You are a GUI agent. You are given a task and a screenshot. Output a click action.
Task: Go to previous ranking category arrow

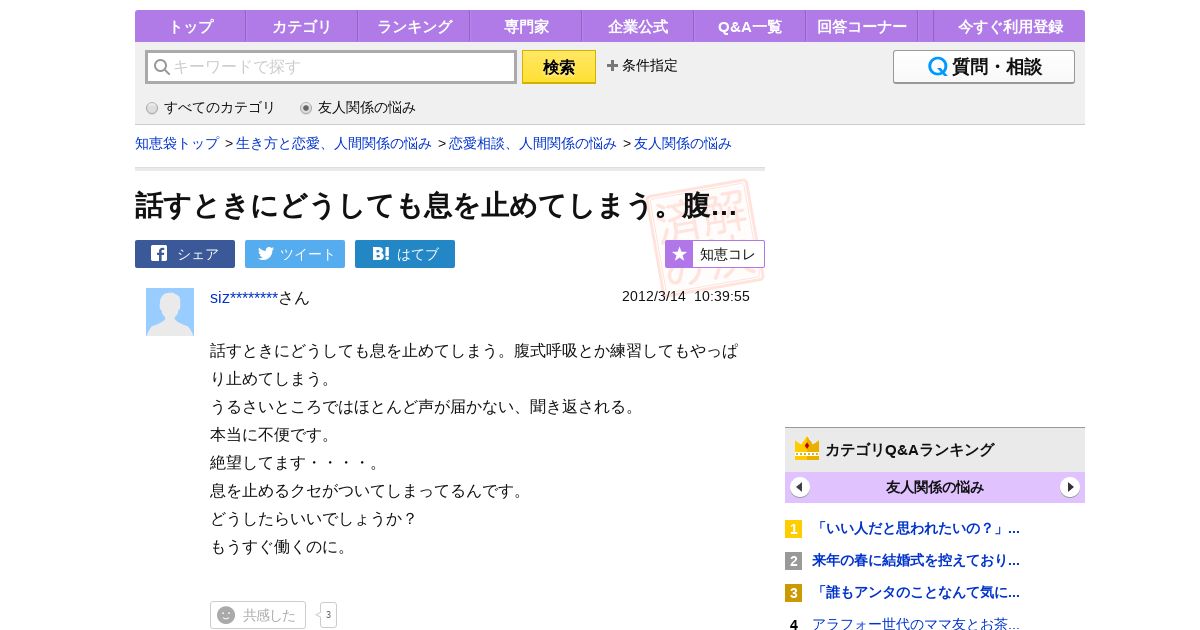coord(800,487)
